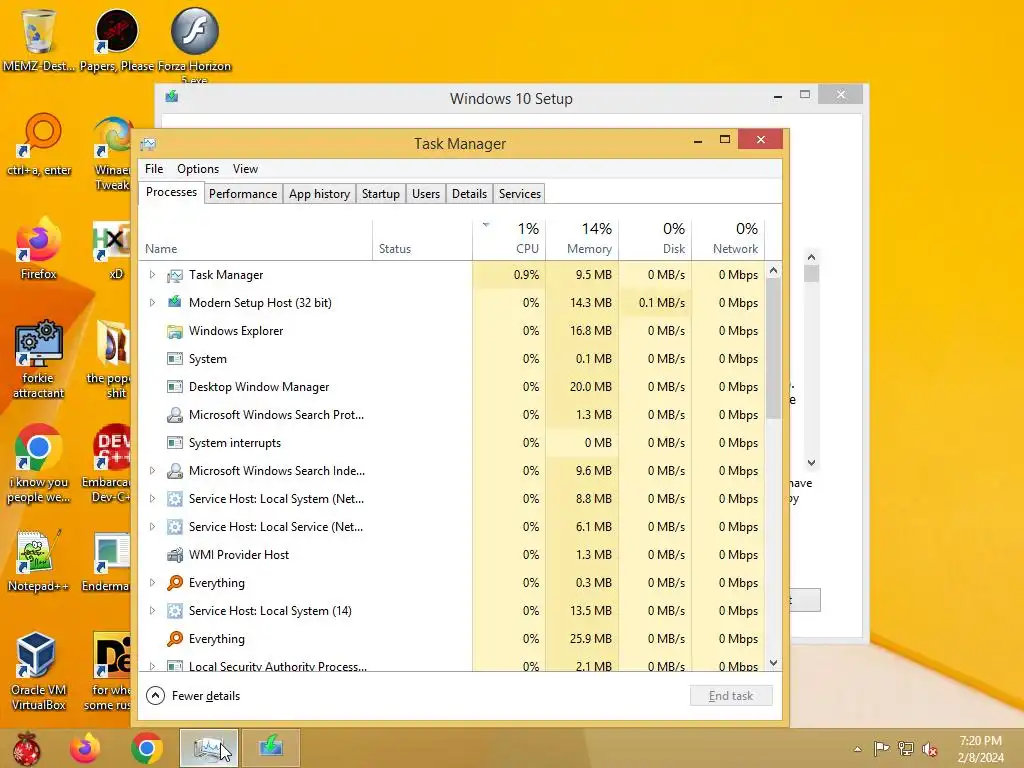
Task: Open the Chrome 'i know you people' shortcut
Action: point(38,462)
